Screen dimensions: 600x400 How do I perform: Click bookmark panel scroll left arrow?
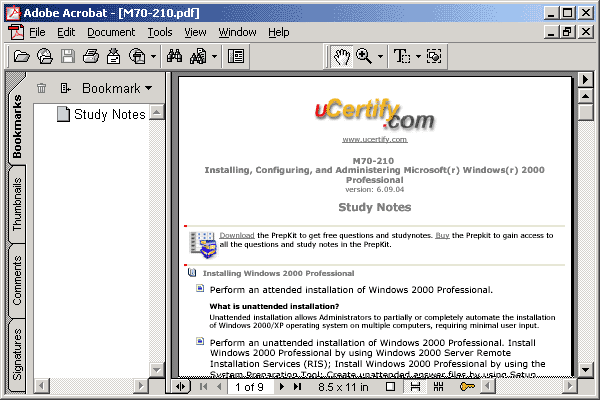(x=41, y=385)
